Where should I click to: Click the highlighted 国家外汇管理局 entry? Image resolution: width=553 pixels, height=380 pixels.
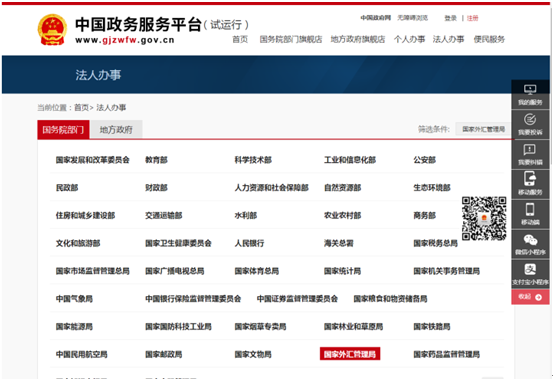(350, 354)
